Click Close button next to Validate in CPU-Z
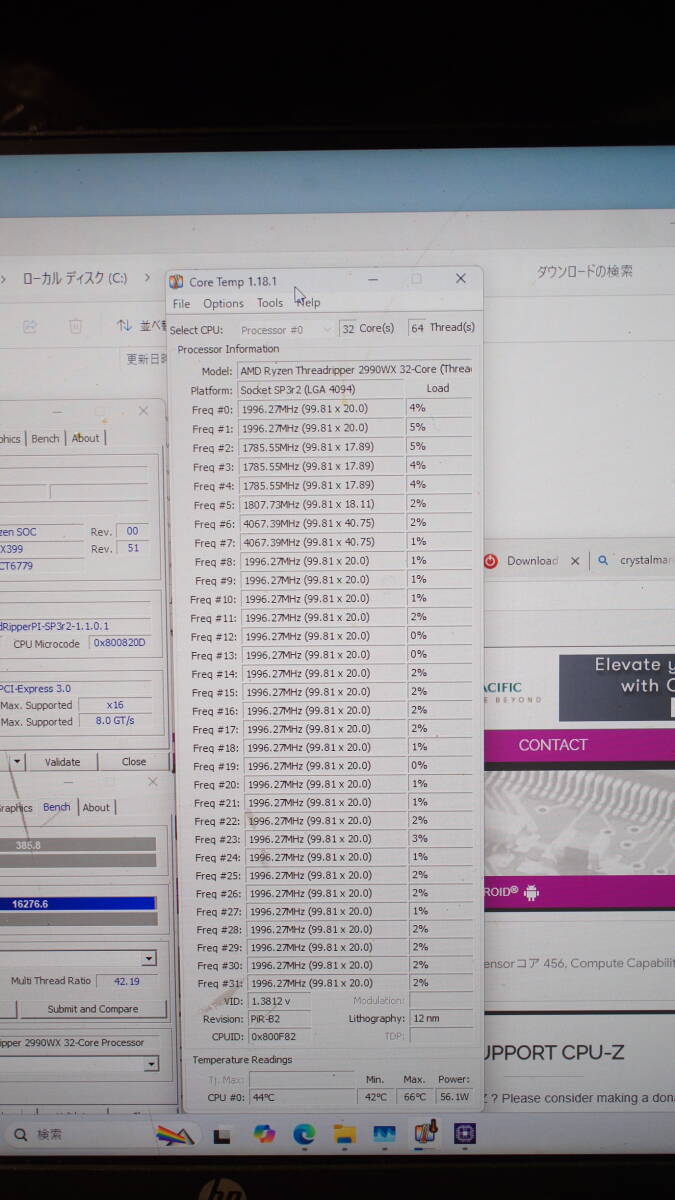 [133, 762]
